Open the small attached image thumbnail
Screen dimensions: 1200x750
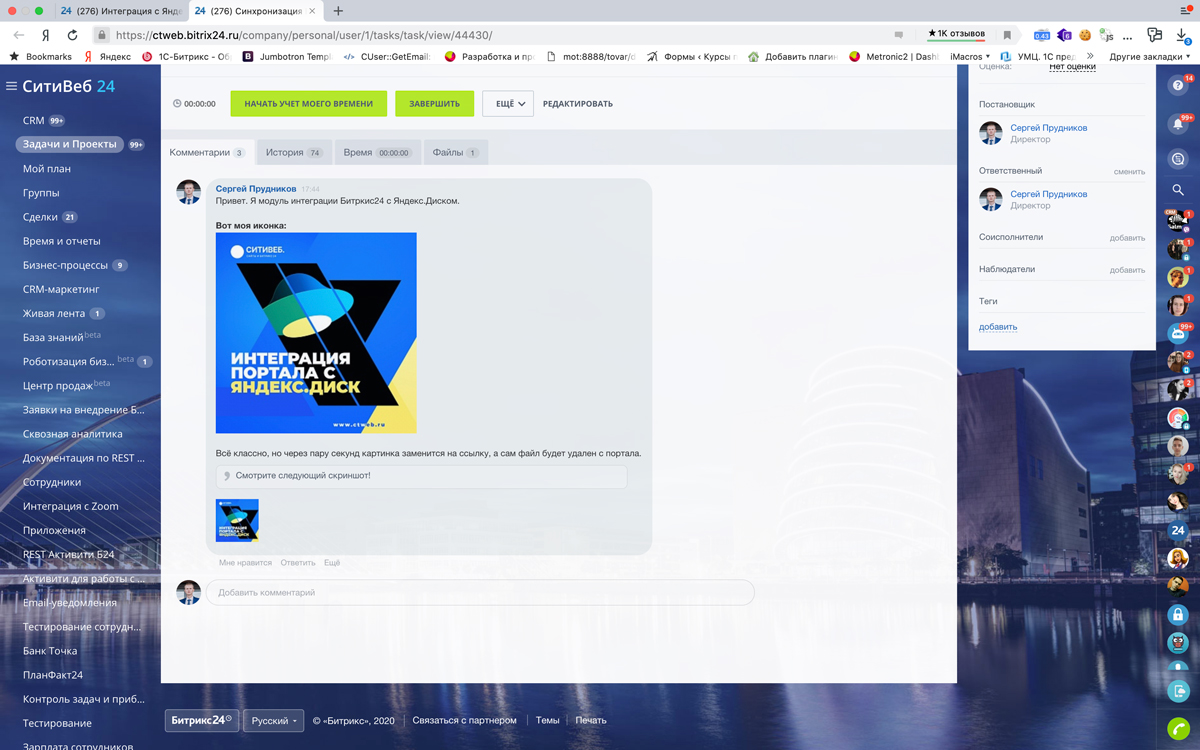[x=237, y=520]
